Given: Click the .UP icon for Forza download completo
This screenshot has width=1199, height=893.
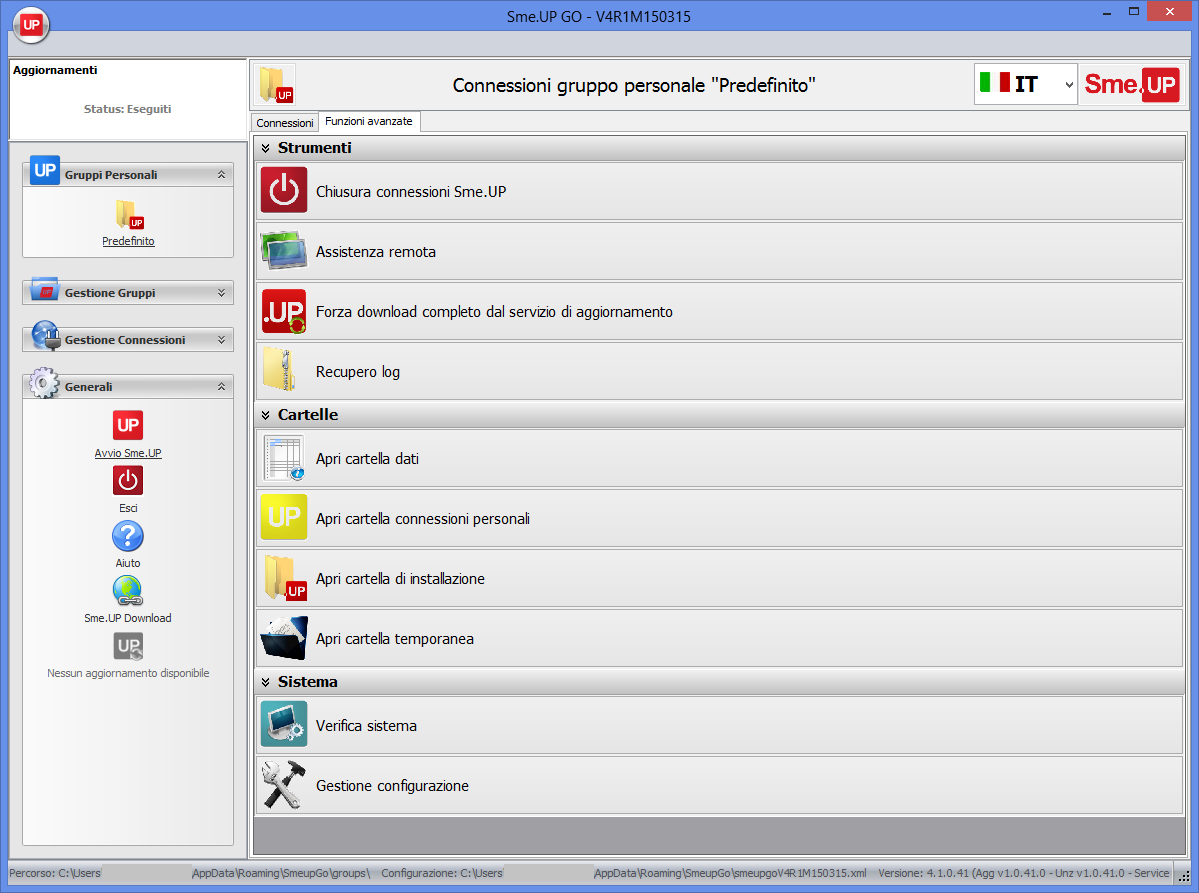Looking at the screenshot, I should (284, 311).
